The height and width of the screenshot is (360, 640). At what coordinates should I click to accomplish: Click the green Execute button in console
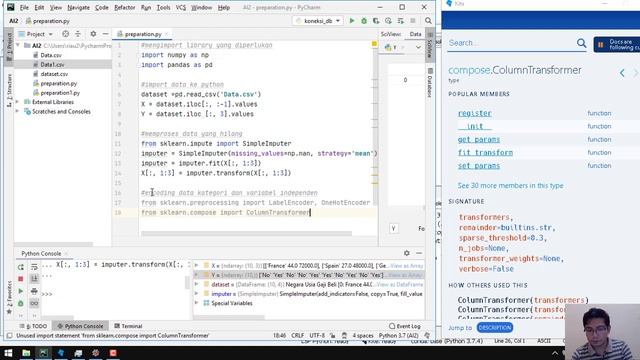point(21,291)
